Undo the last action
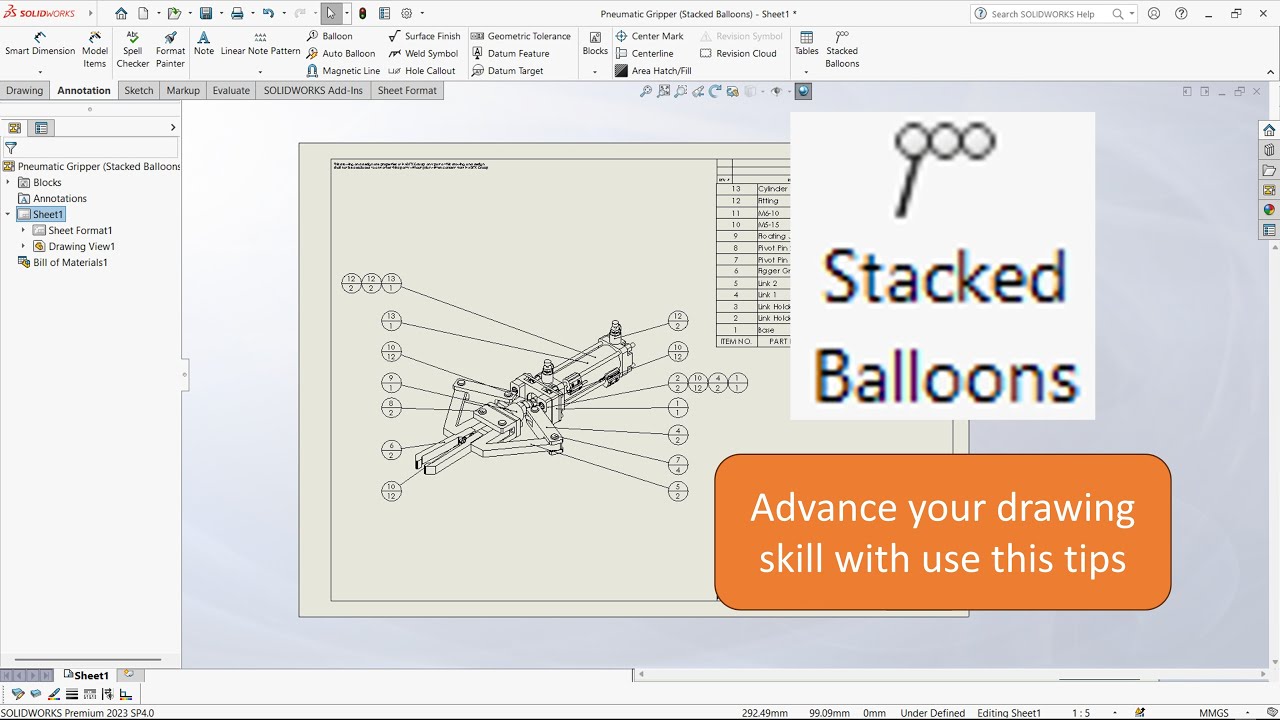The width and height of the screenshot is (1280, 720). [x=268, y=14]
